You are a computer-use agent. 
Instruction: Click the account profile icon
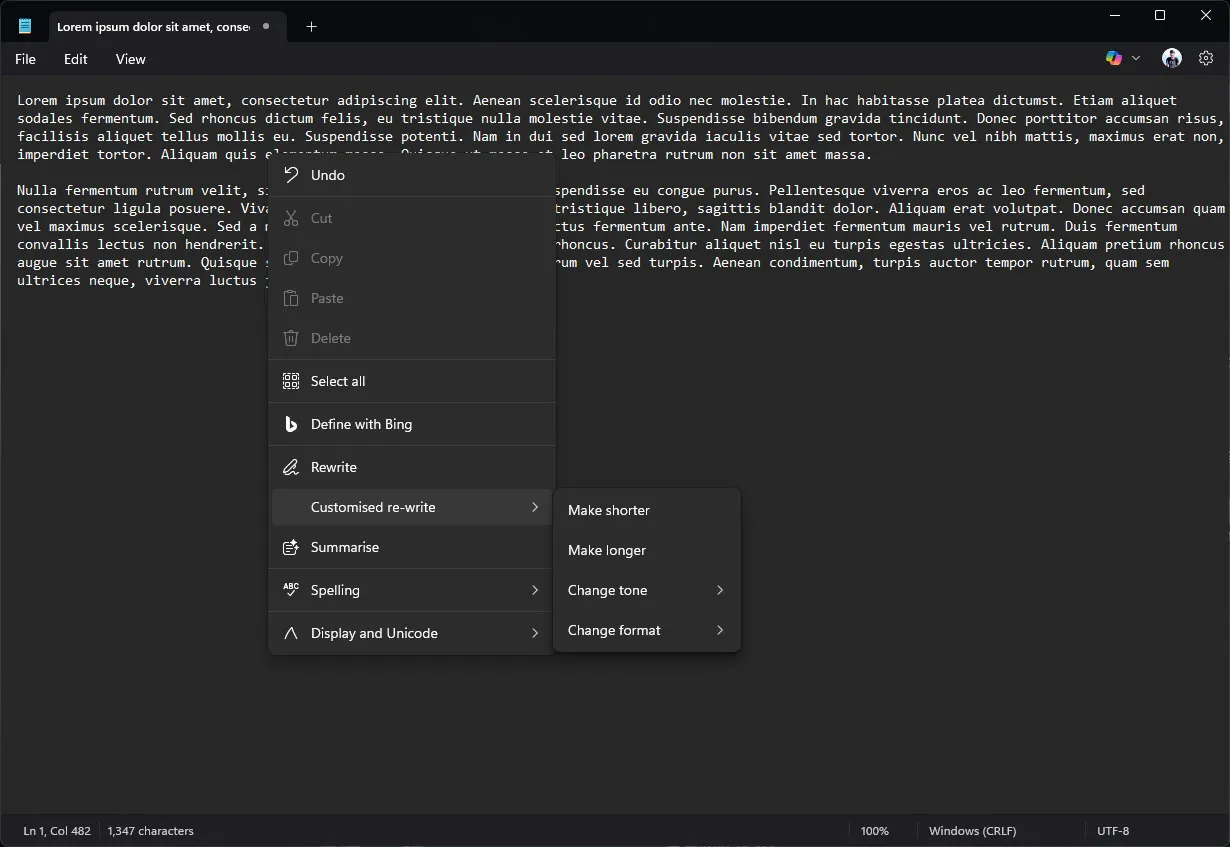pyautogui.click(x=1170, y=58)
